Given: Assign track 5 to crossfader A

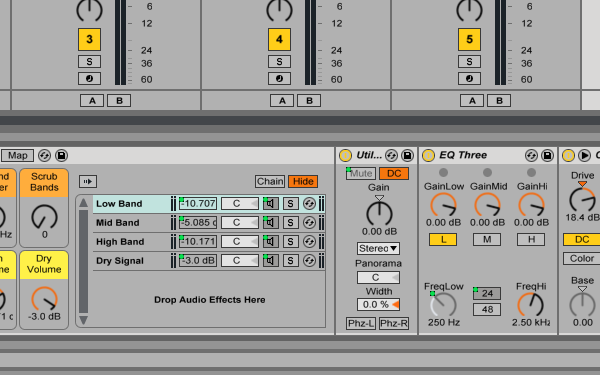Looking at the screenshot, I should (472, 101).
